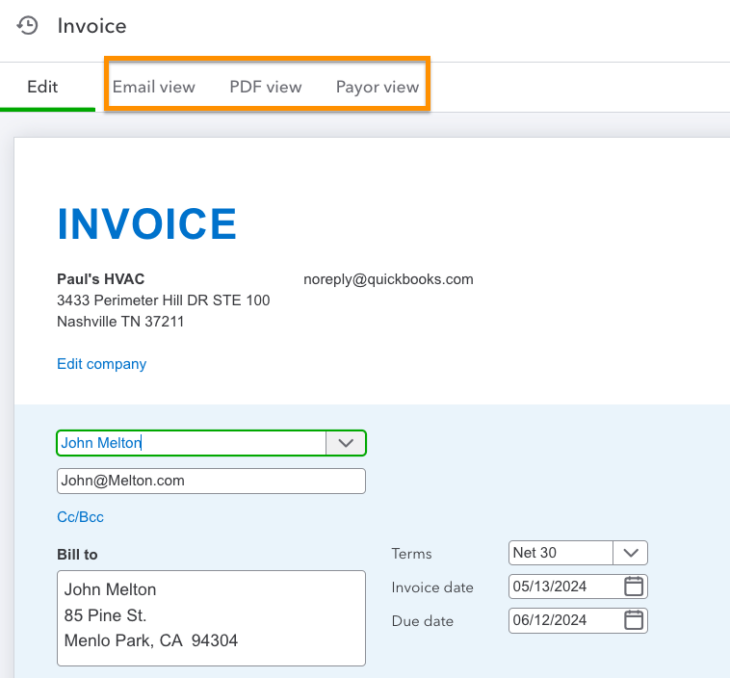The height and width of the screenshot is (678, 730).
Task: Click the Nashville TN 37211 text
Action: tap(120, 322)
